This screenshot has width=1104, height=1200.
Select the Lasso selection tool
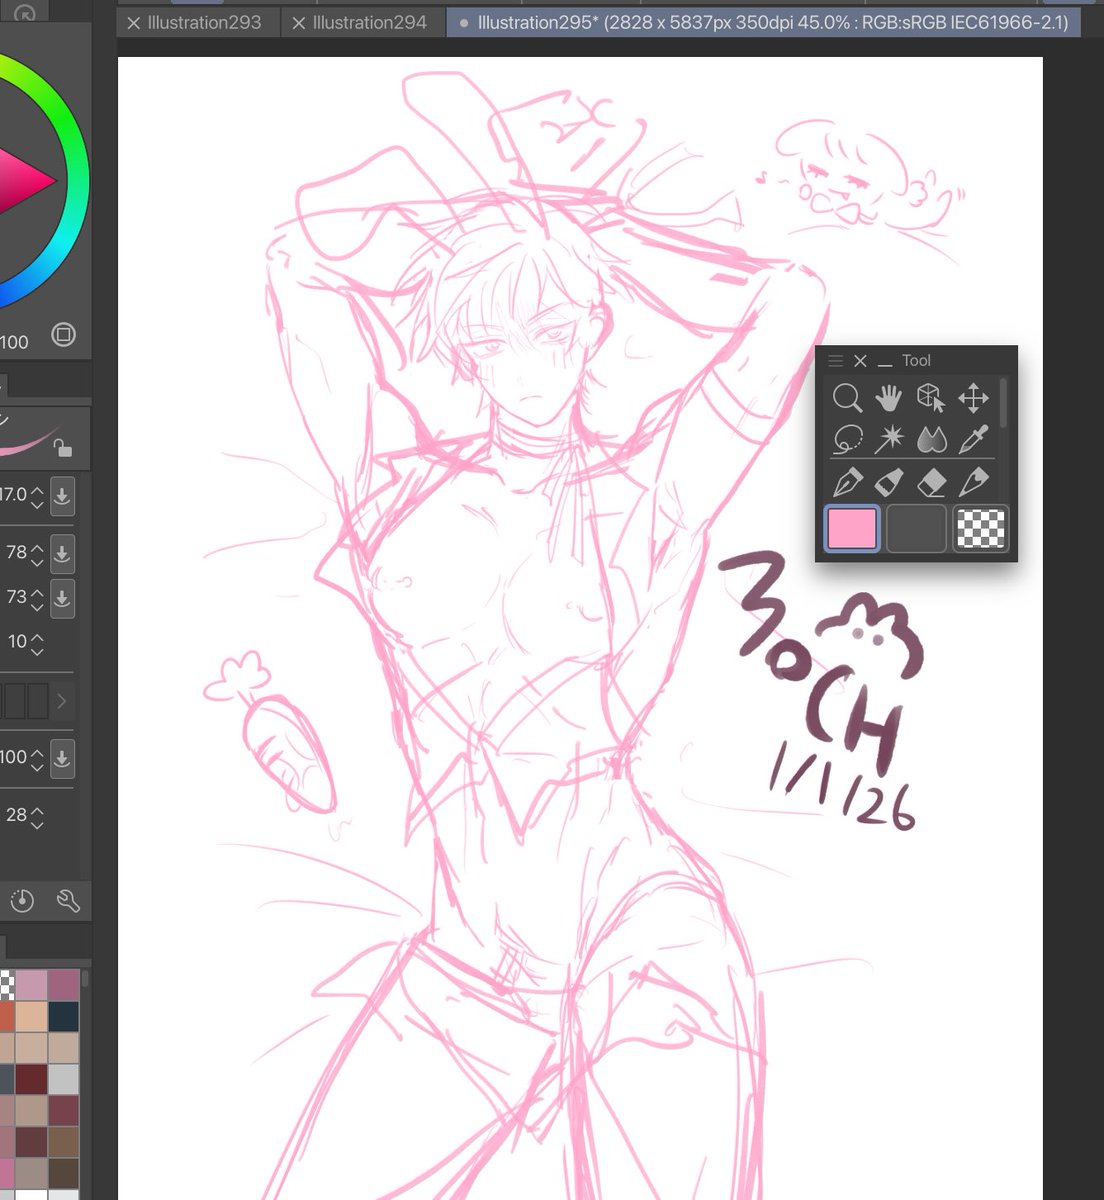point(847,439)
